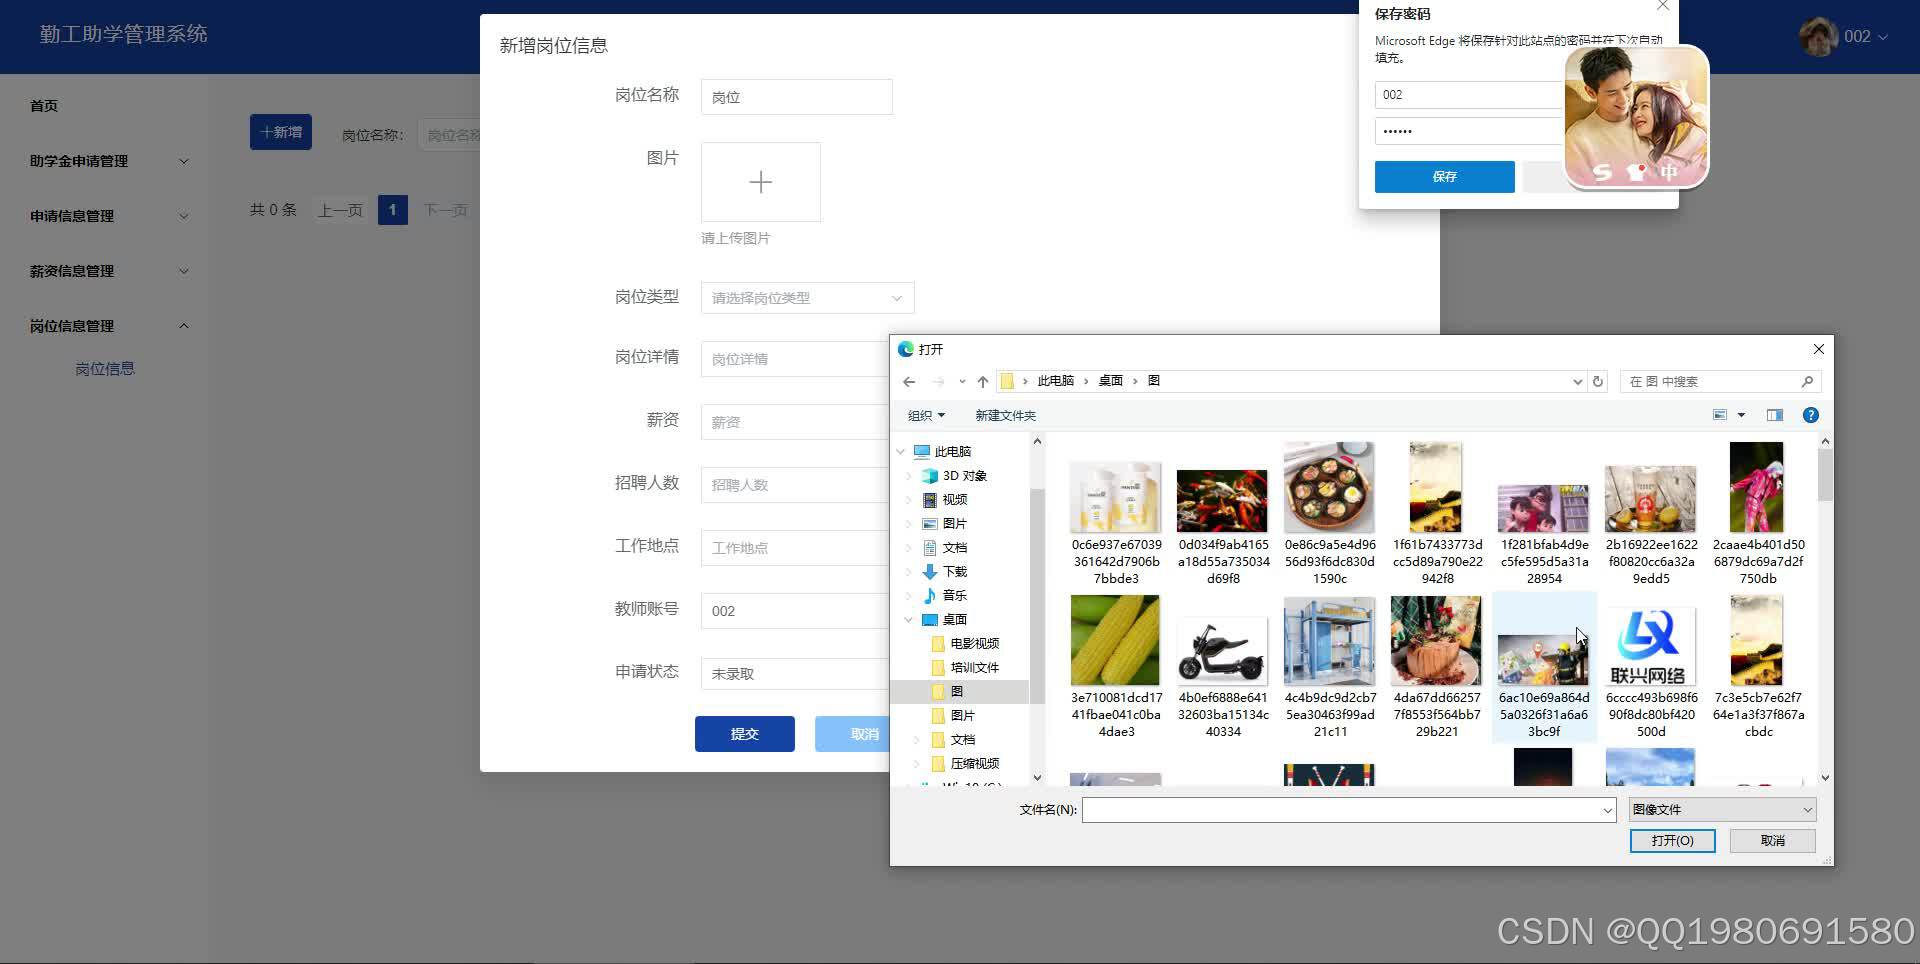Viewport: 1920px width, 964px height.
Task: Click the 002 user avatar in the header
Action: (x=1818, y=36)
